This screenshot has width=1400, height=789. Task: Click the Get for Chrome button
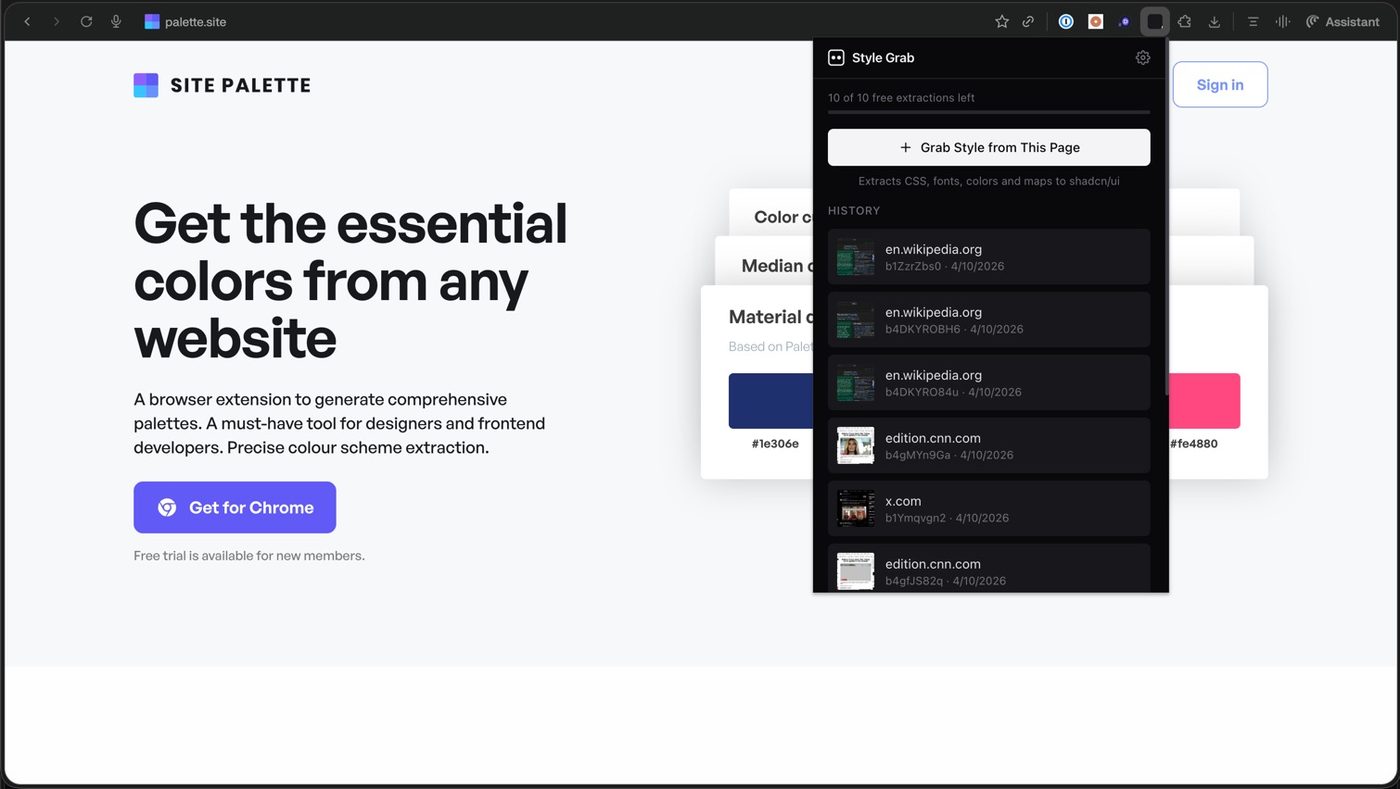(x=234, y=507)
